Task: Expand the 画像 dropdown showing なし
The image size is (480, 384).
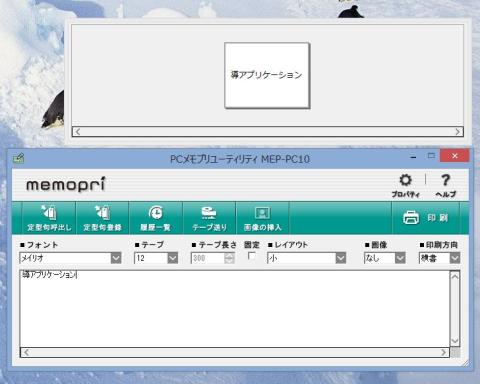Action: coord(400,258)
